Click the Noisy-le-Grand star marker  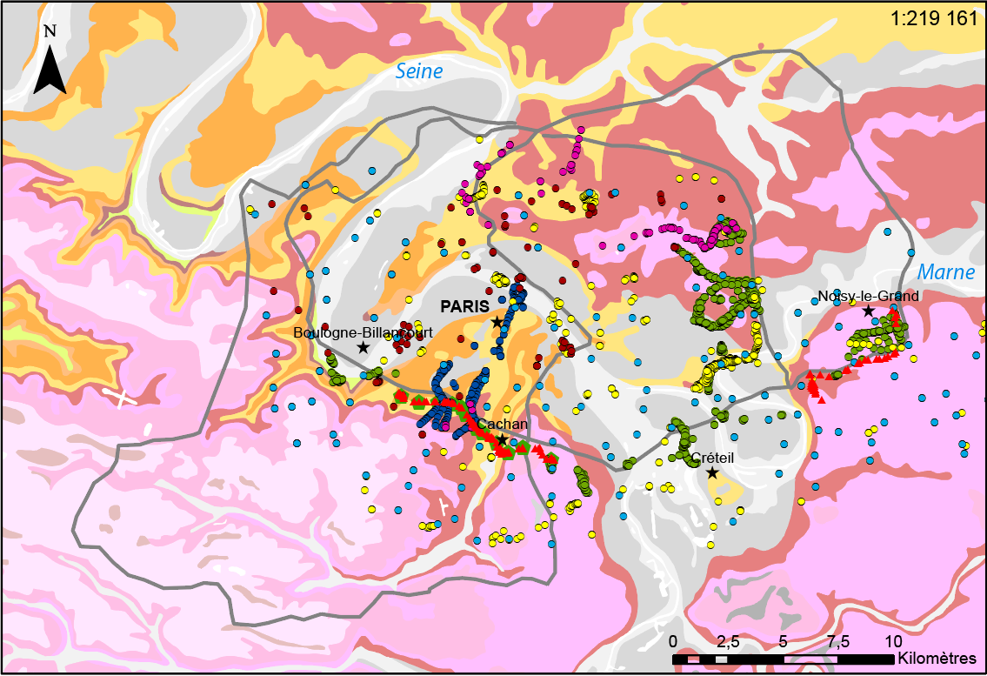[x=868, y=311]
